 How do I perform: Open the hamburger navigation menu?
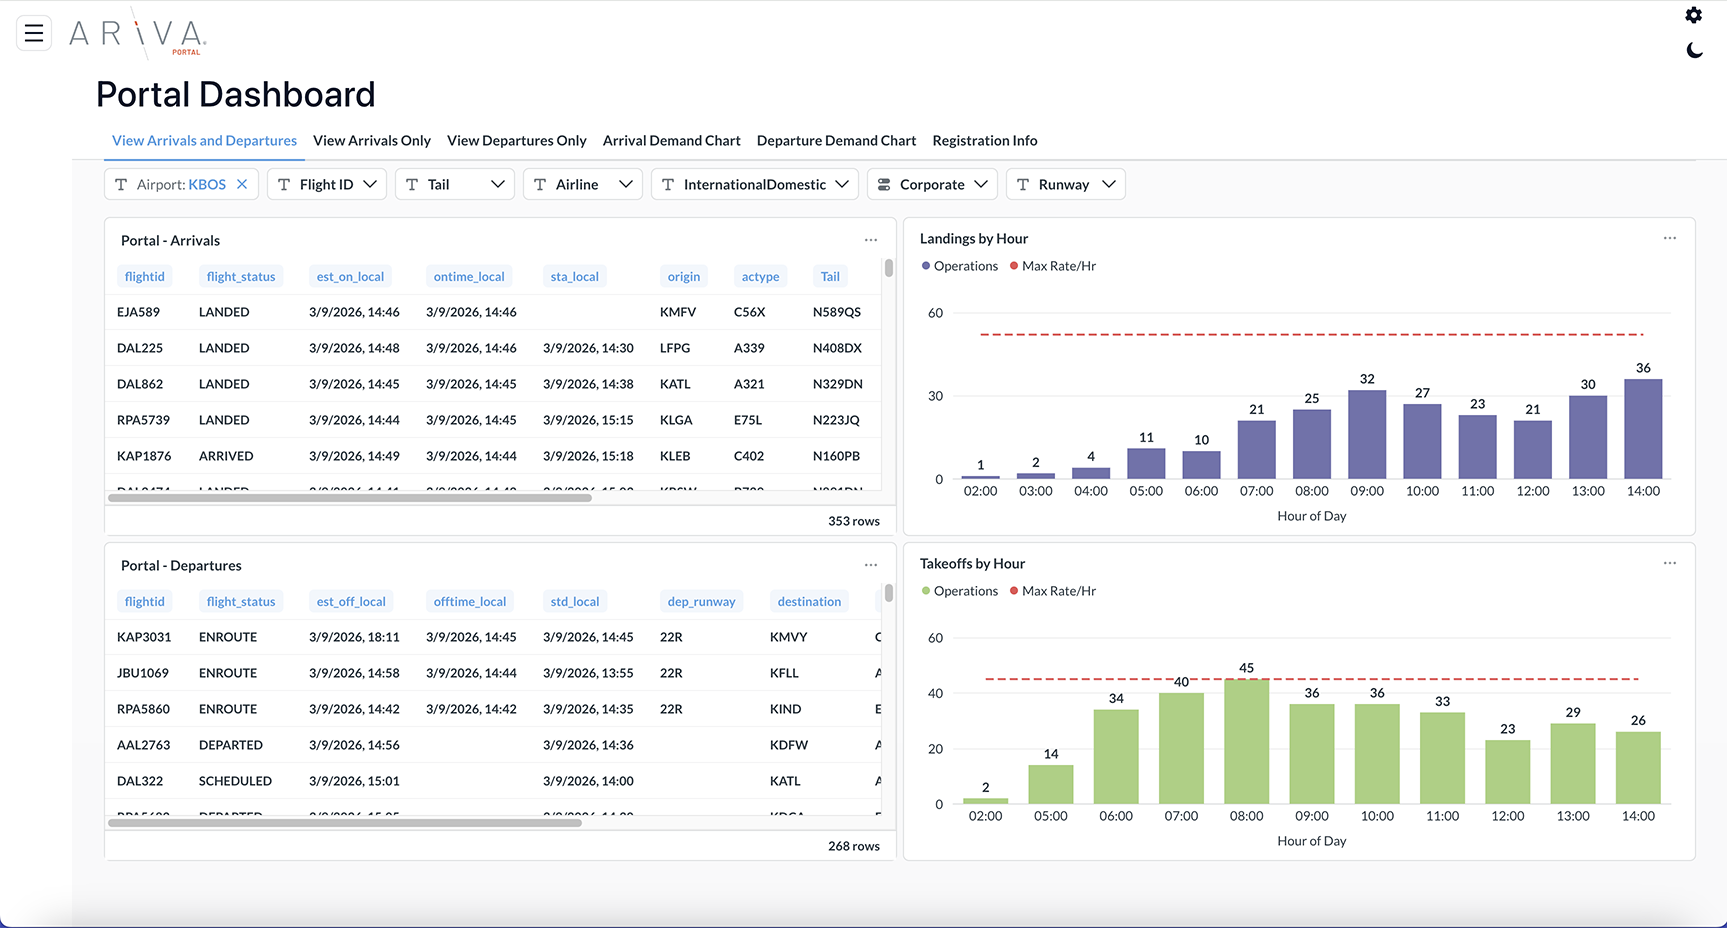point(34,33)
